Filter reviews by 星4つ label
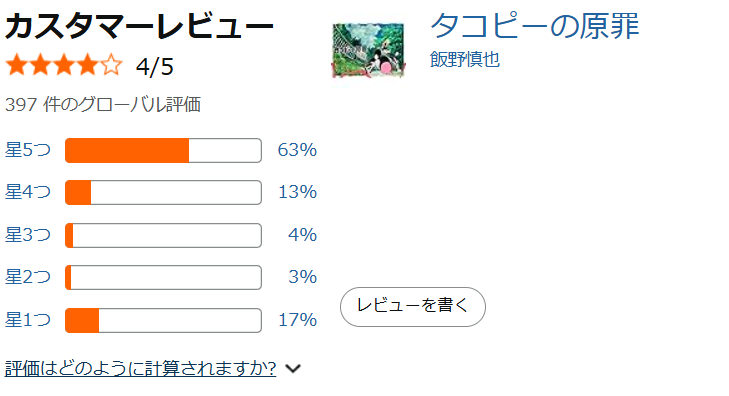Screen dimensions: 729x396 [27, 192]
